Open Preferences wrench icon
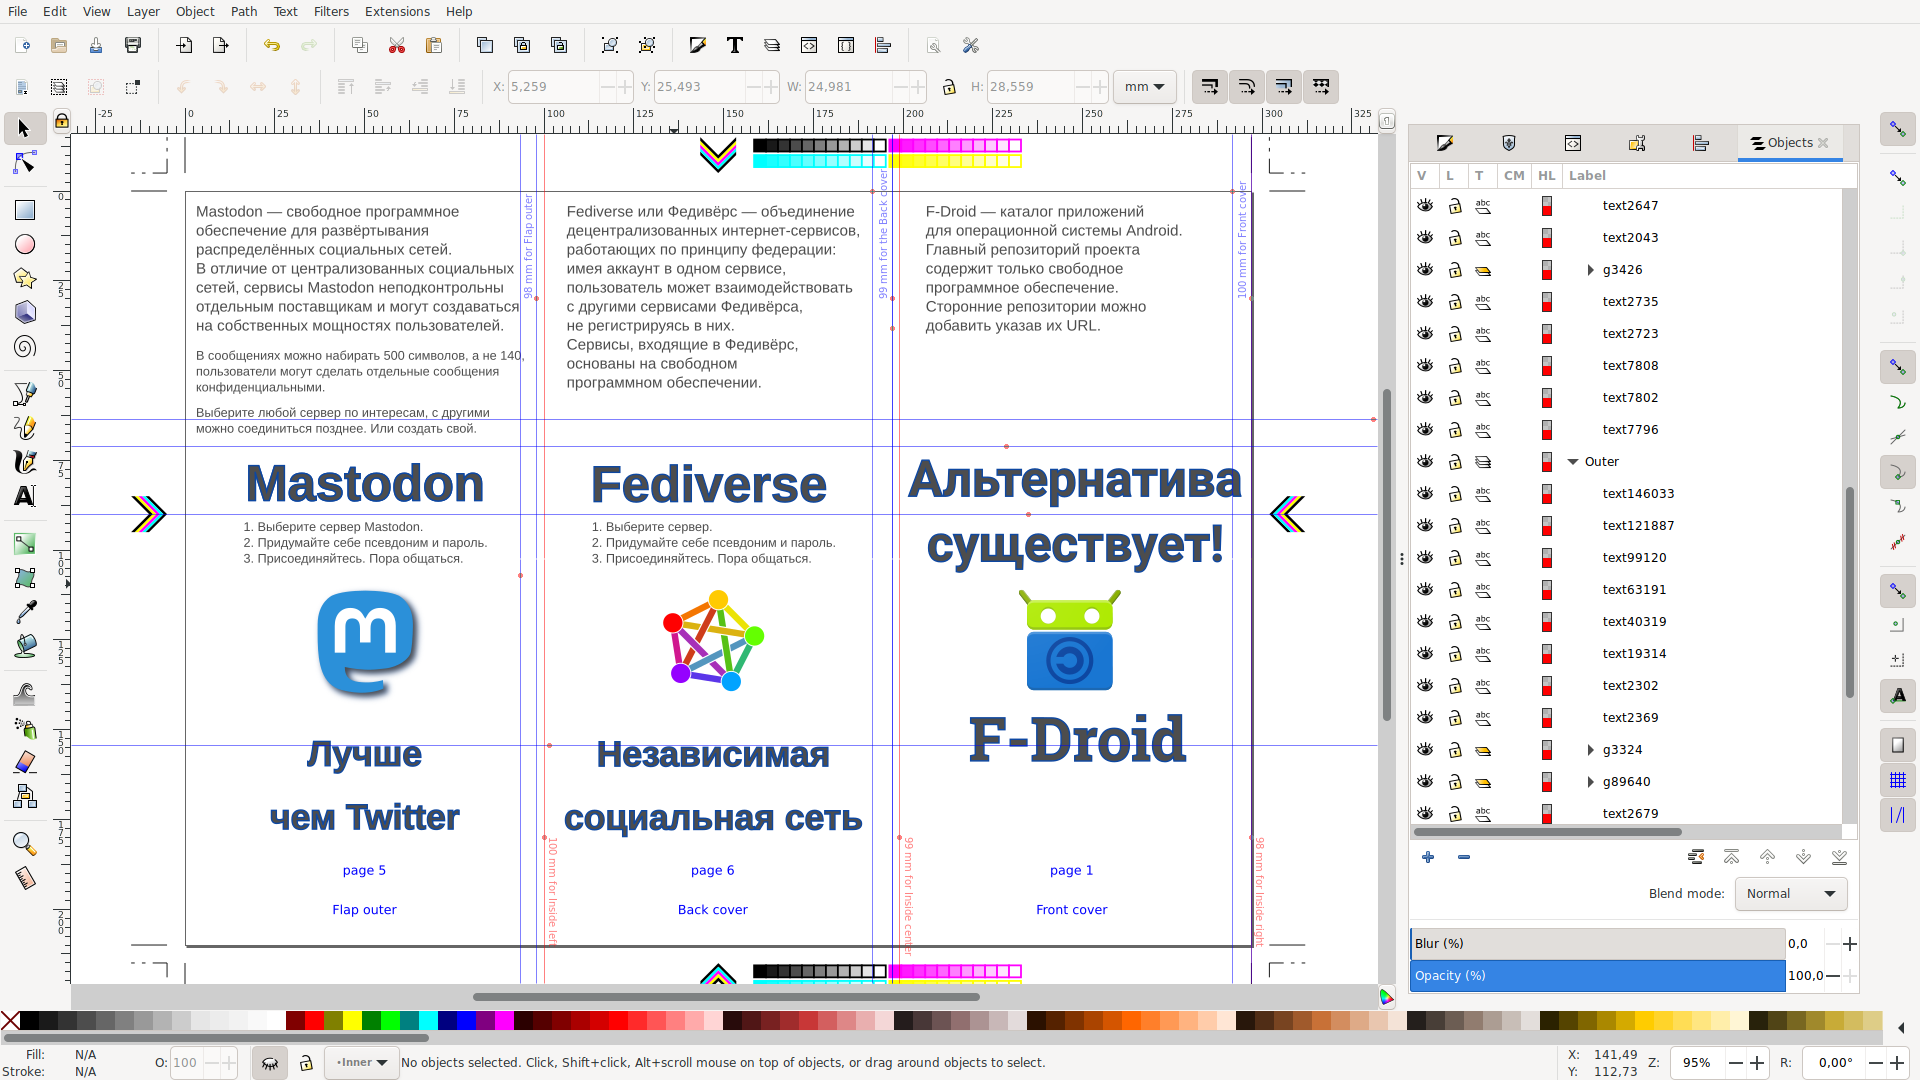The height and width of the screenshot is (1080, 1920). tap(970, 45)
